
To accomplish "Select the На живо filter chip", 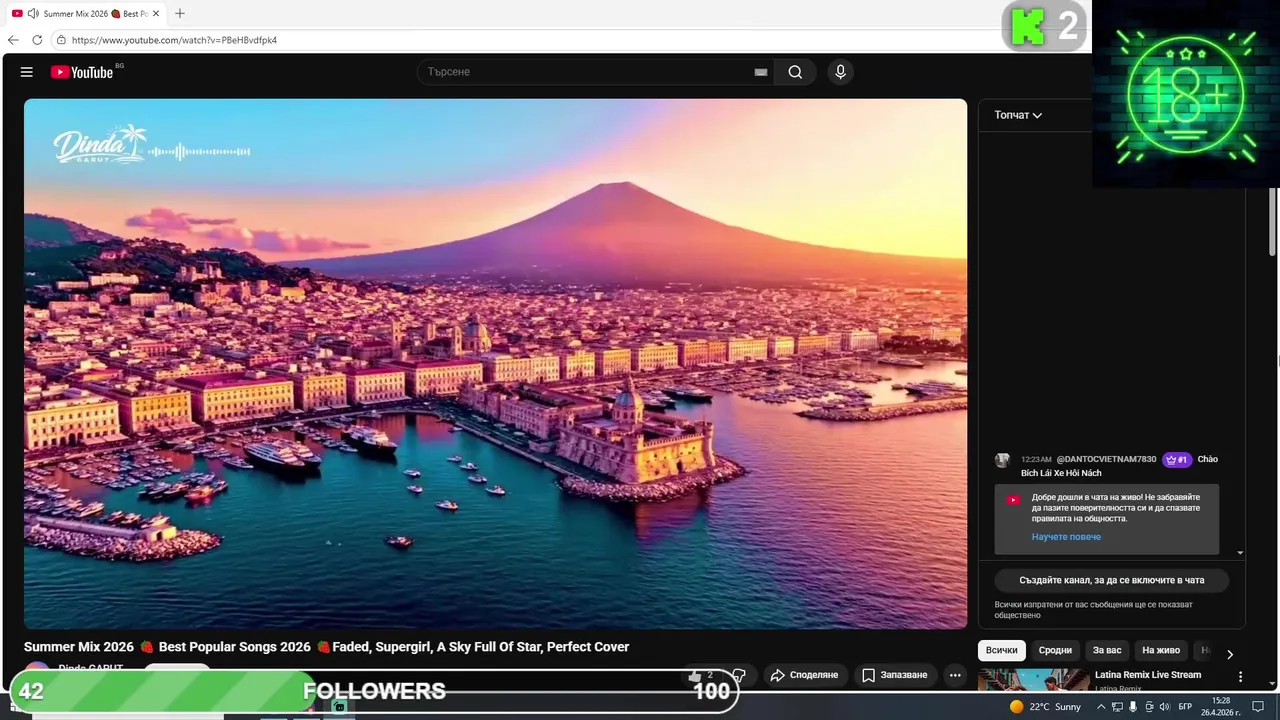I will (1161, 650).
